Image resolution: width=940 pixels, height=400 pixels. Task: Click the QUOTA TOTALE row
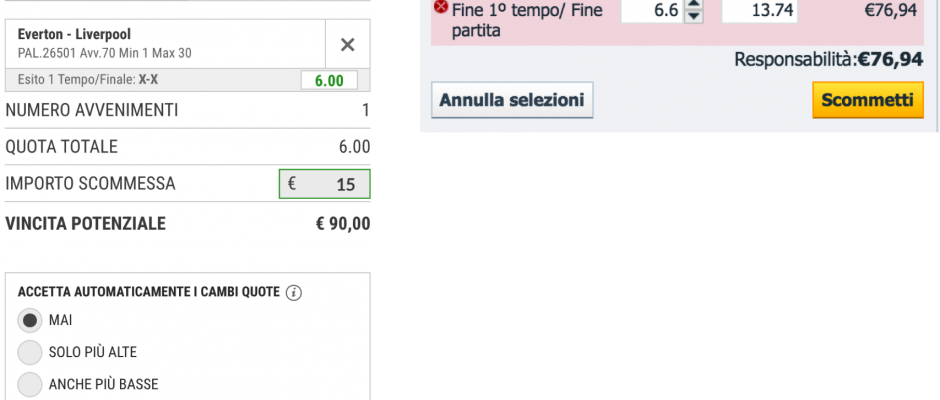(x=188, y=147)
